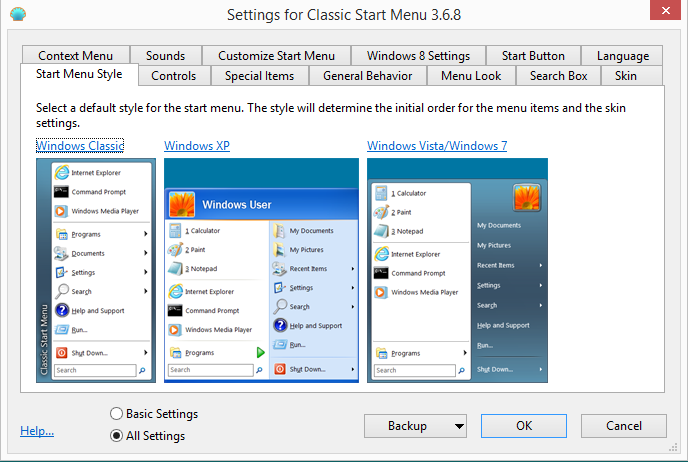Choose the Windows Classic style link
The height and width of the screenshot is (462, 688).
(x=80, y=146)
